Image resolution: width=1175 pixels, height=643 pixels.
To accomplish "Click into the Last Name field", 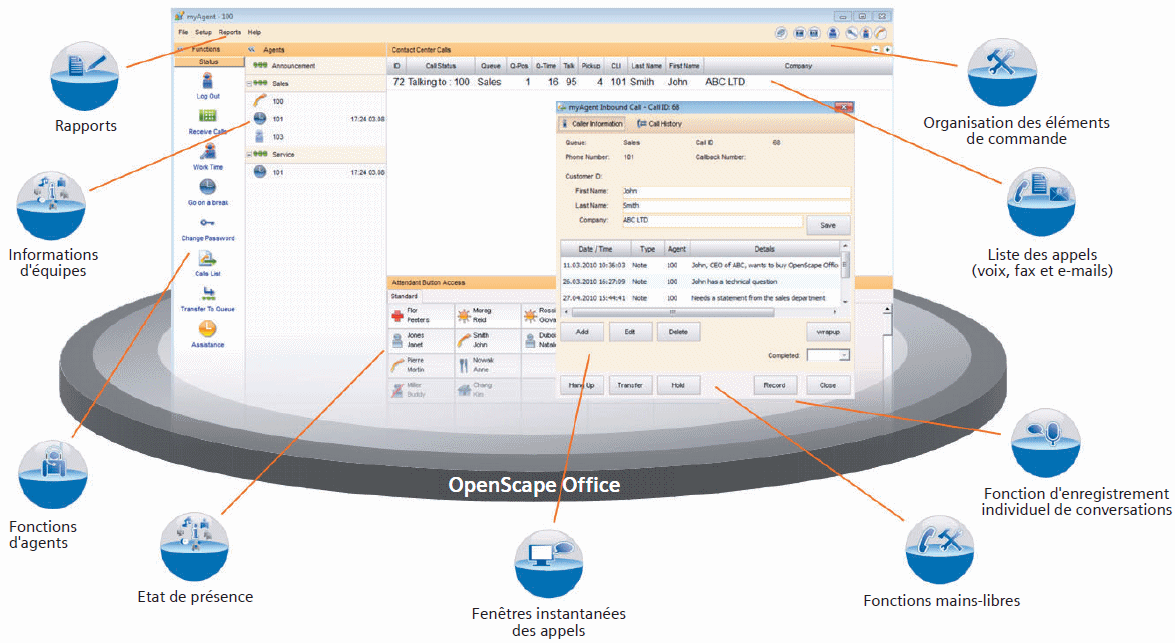I will click(x=736, y=205).
